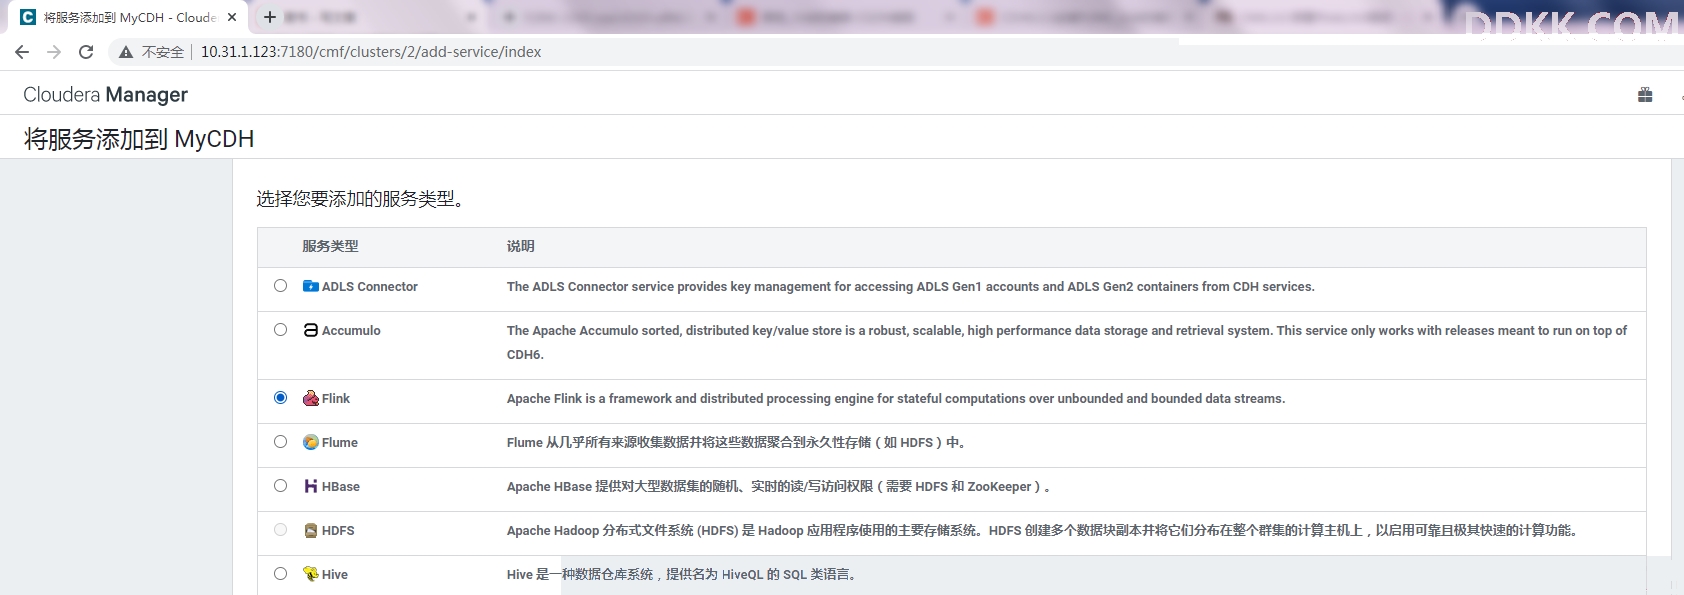Click the 'HDFS' service name
This screenshot has height=595, width=1684.
[x=338, y=530]
